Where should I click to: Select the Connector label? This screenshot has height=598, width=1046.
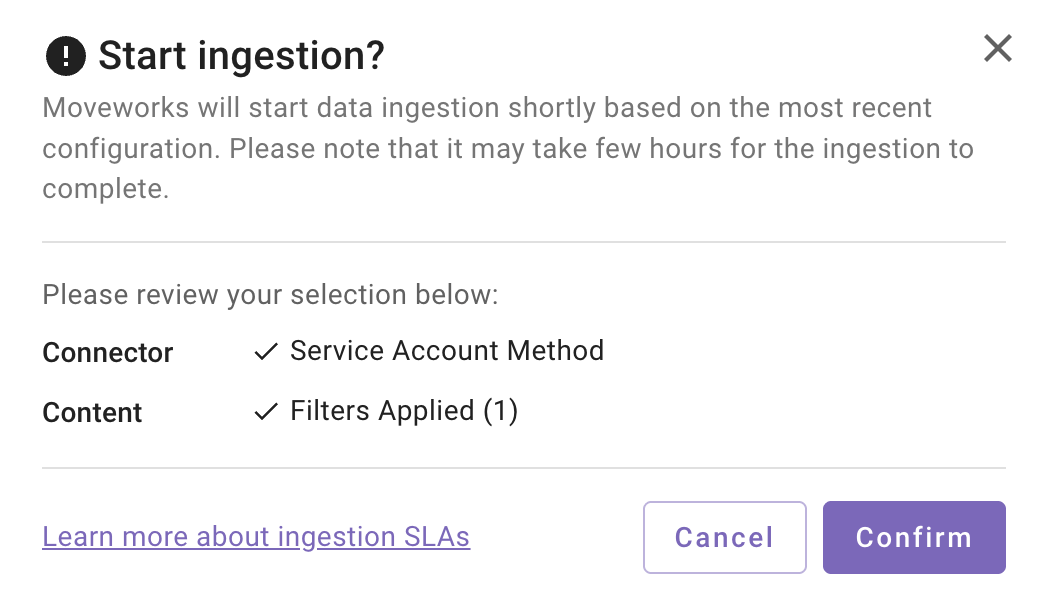click(x=108, y=353)
